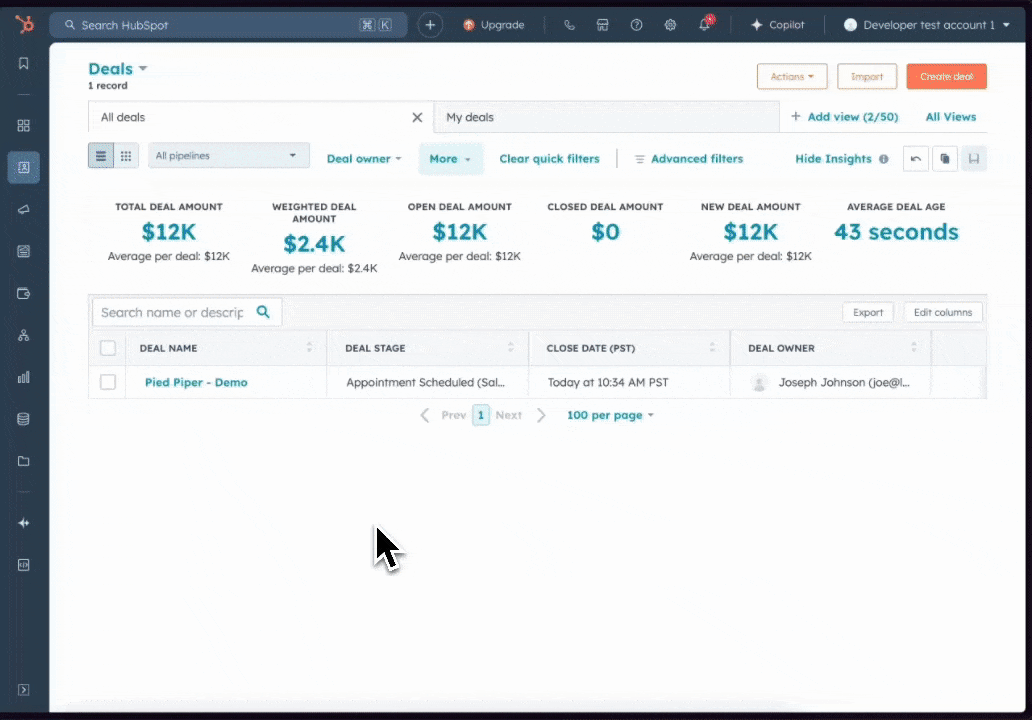Click the search name or description field
The image size is (1032, 720).
click(x=173, y=312)
